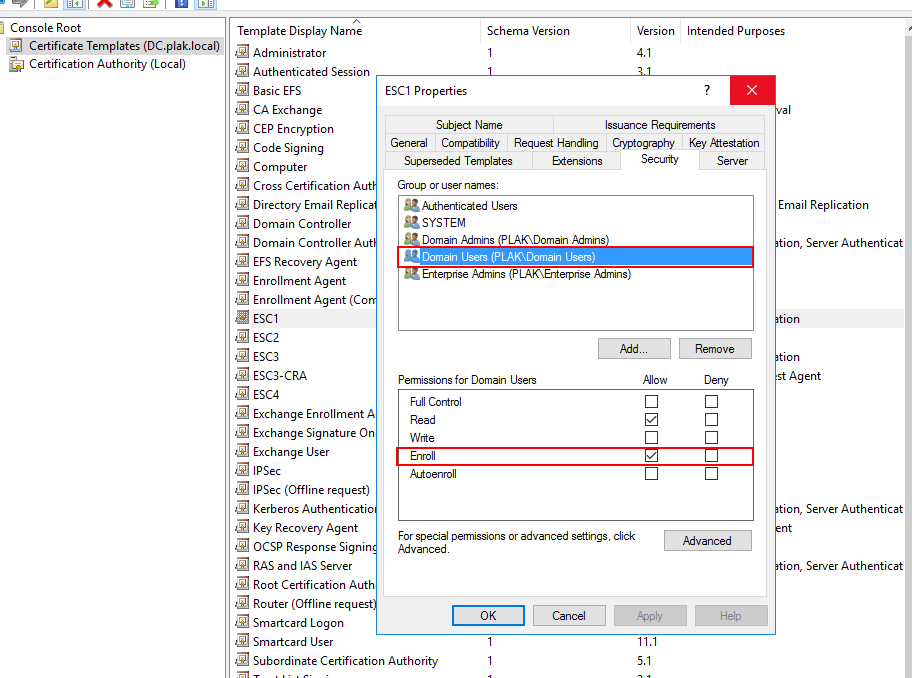Click the Smartcard Logon template icon

242,622
